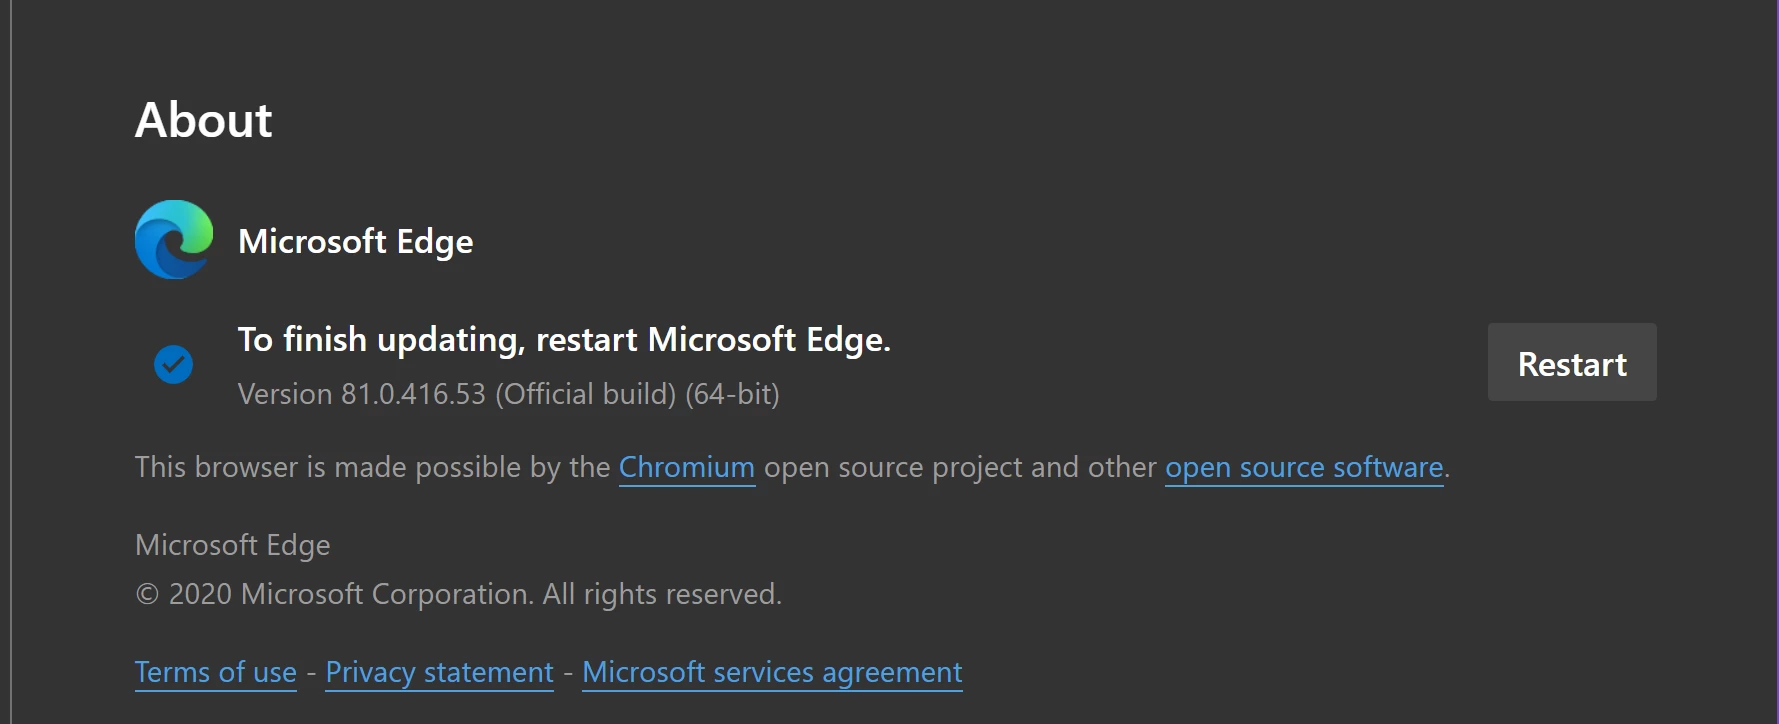Click the "All rights reserved." text

coord(662,594)
